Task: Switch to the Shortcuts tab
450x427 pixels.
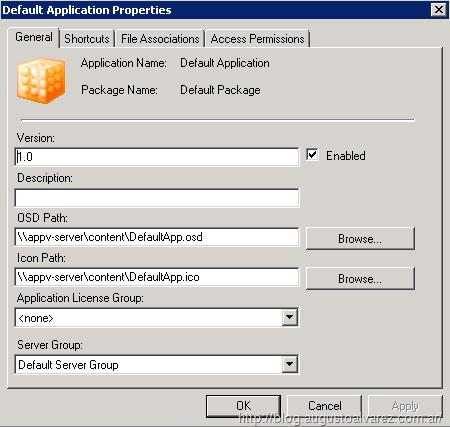Action: click(x=87, y=39)
